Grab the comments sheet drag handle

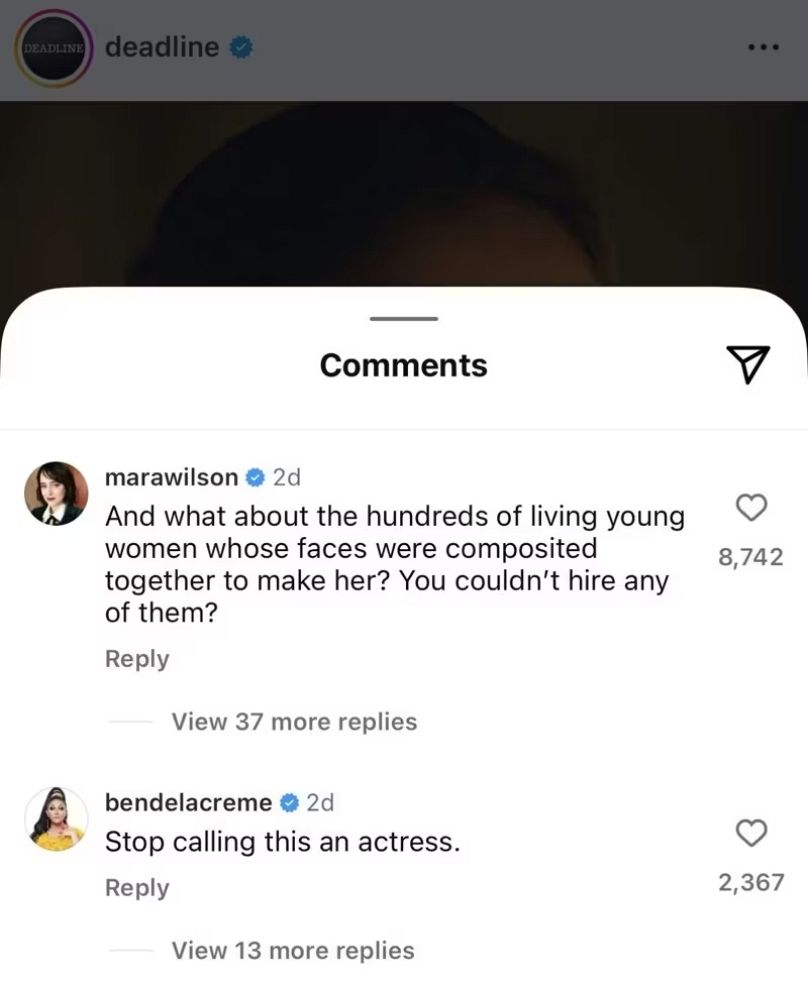[404, 319]
